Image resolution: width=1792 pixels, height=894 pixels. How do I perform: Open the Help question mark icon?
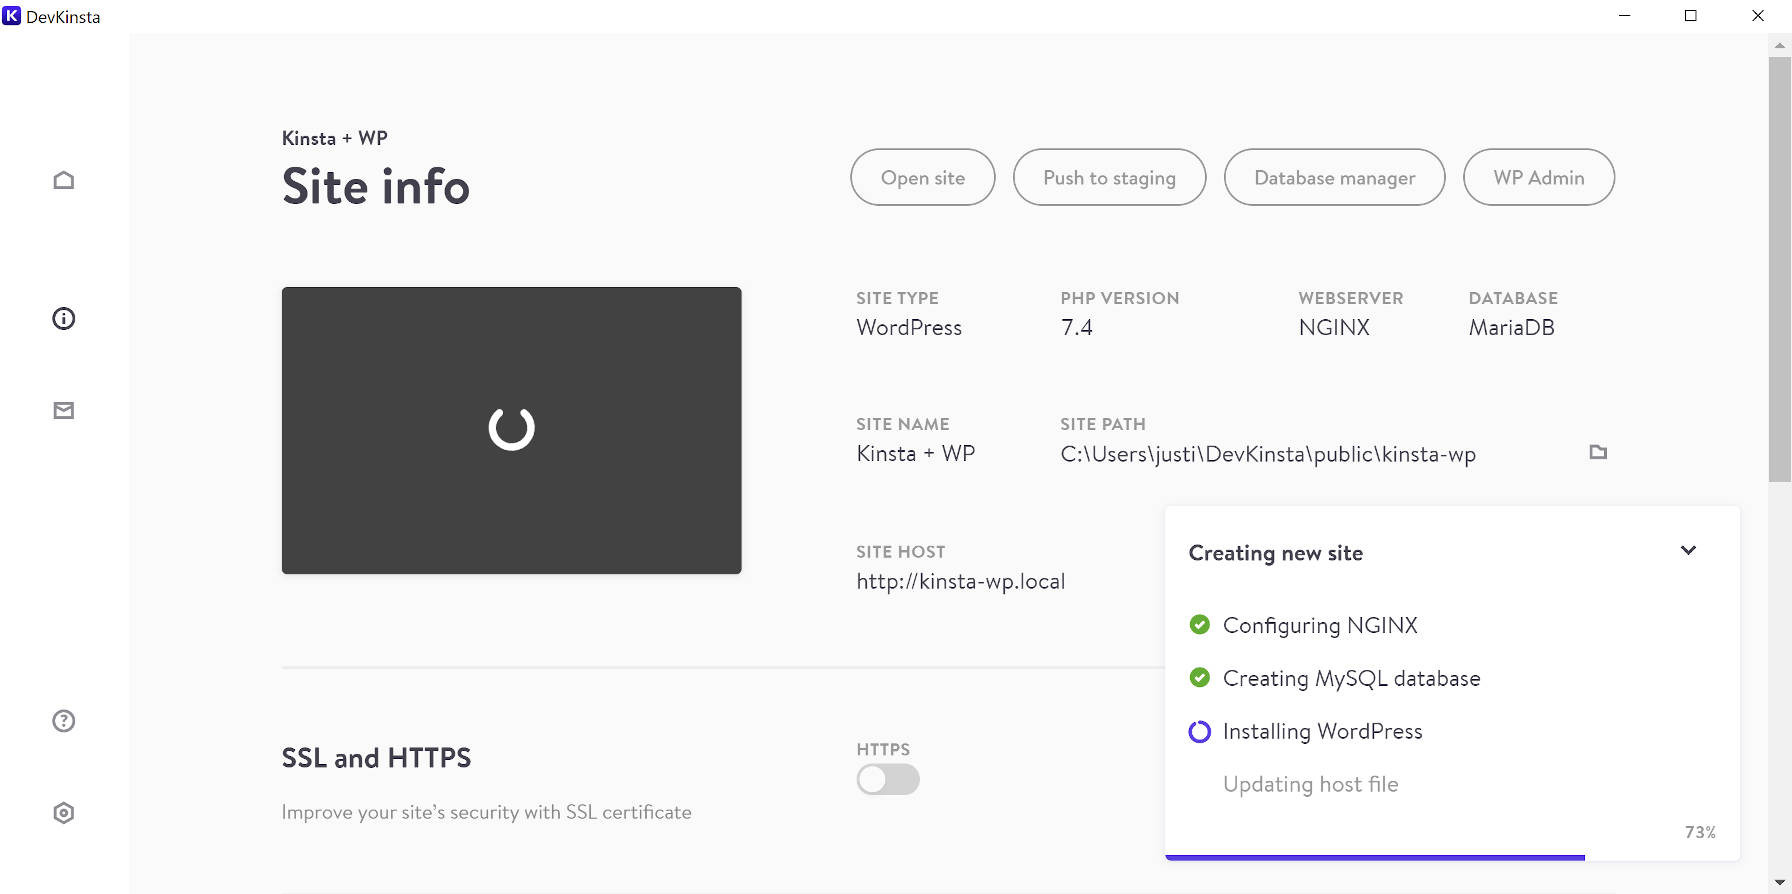tap(64, 721)
